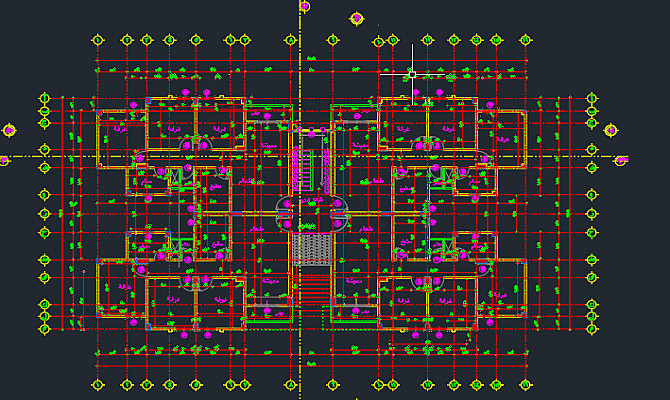The height and width of the screenshot is (400, 670).
Task: Select the first top-left column grid bubble
Action: pyautogui.click(x=98, y=40)
